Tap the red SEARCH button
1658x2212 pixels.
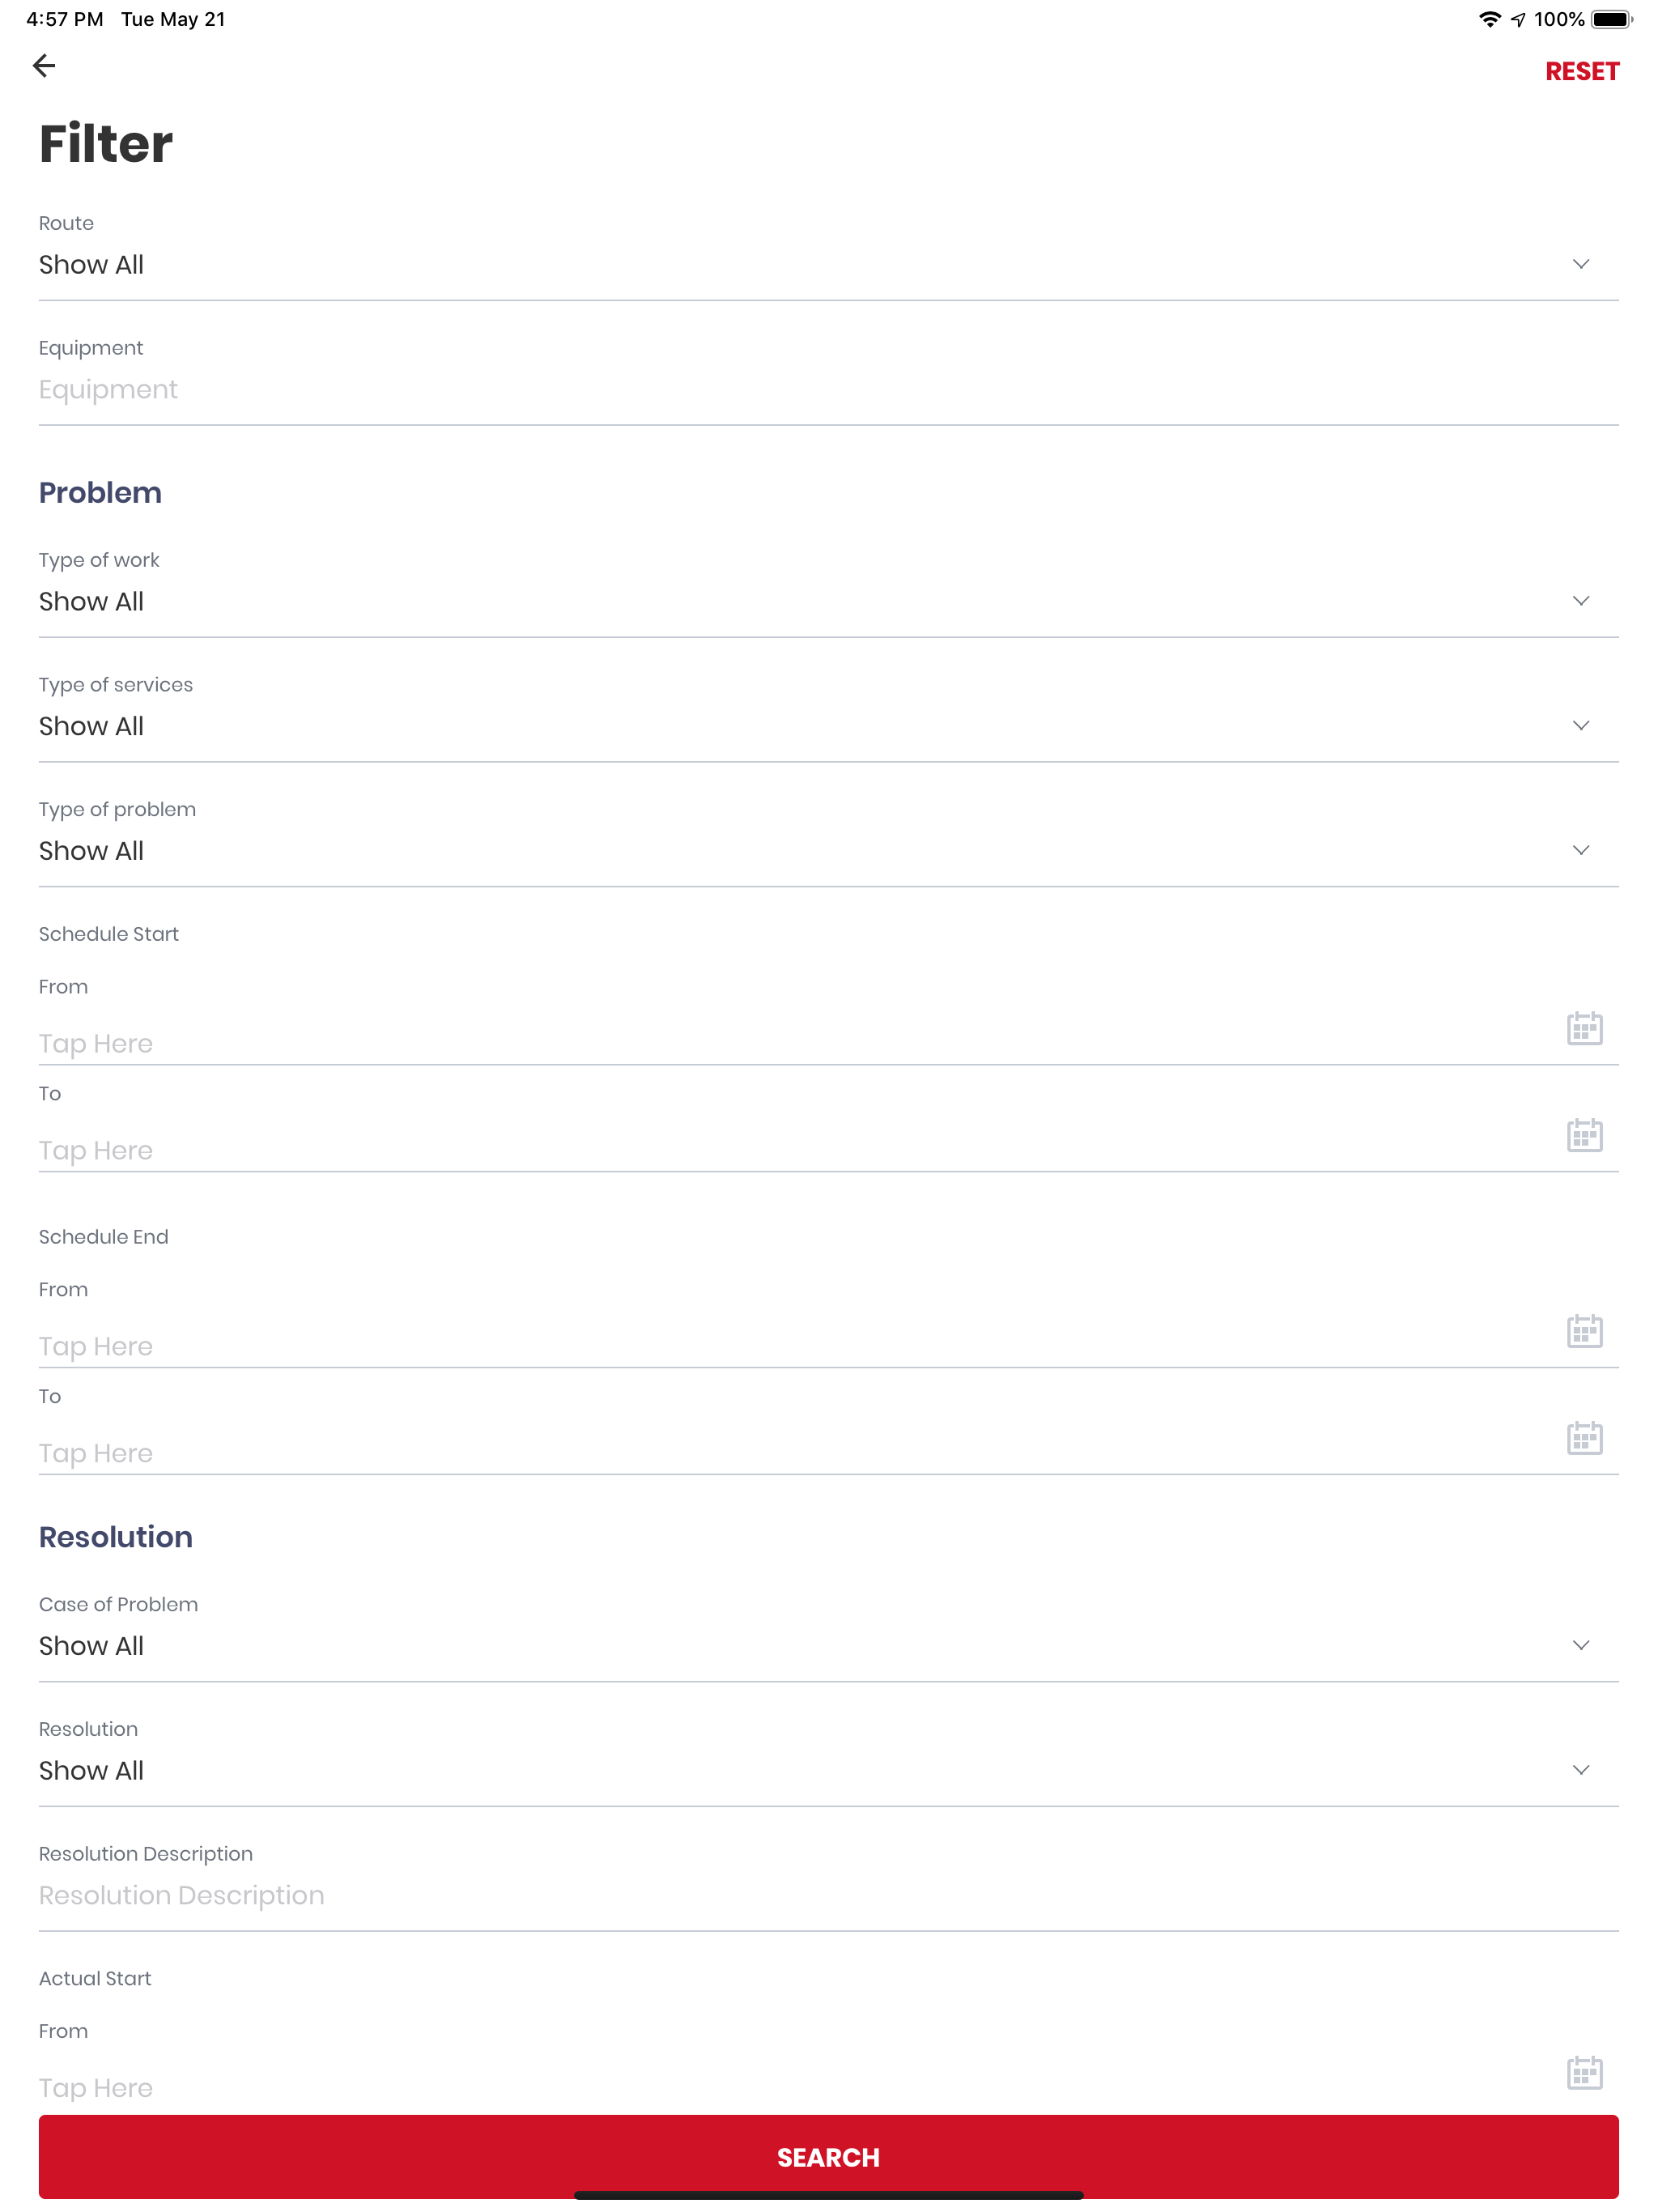[x=828, y=2157]
